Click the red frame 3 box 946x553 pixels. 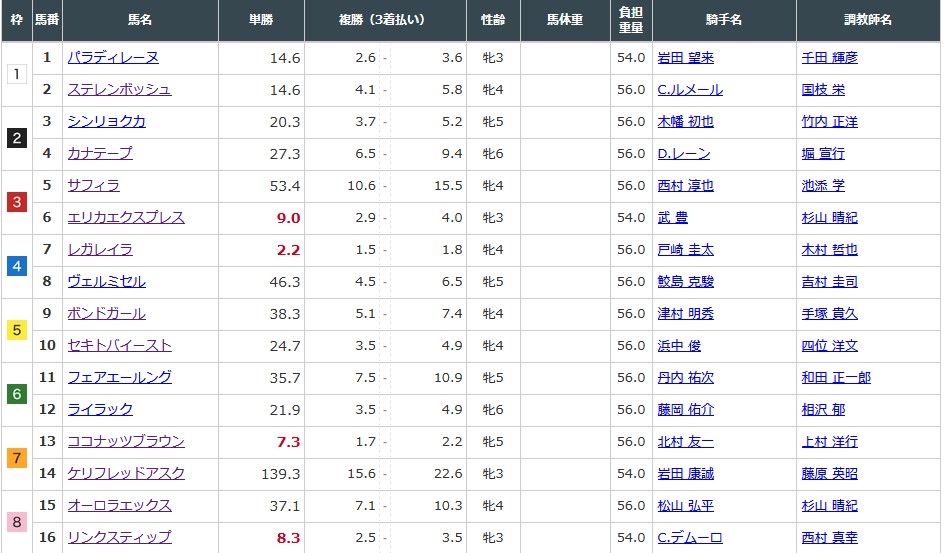pyautogui.click(x=16, y=202)
